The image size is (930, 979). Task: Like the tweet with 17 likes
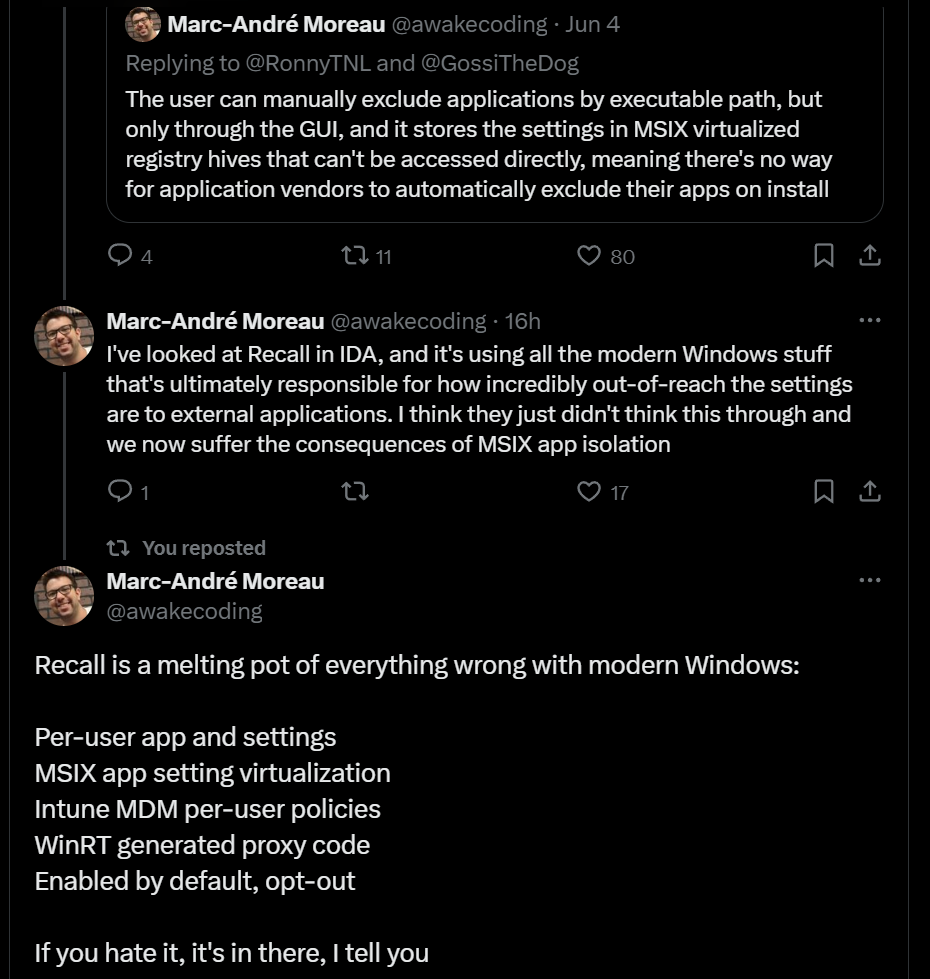tap(590, 491)
